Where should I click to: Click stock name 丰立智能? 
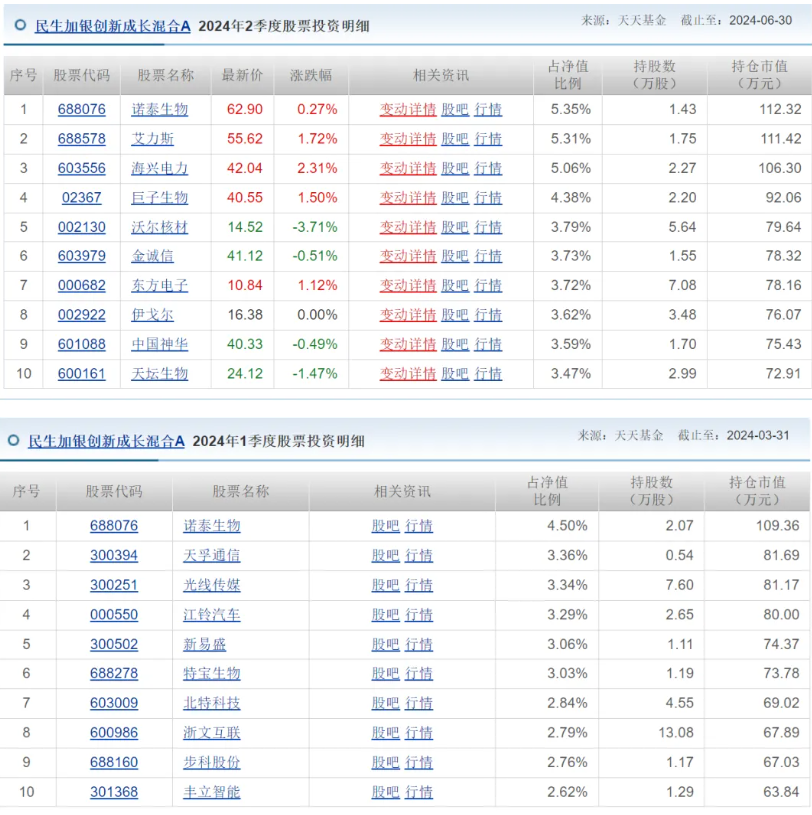212,792
